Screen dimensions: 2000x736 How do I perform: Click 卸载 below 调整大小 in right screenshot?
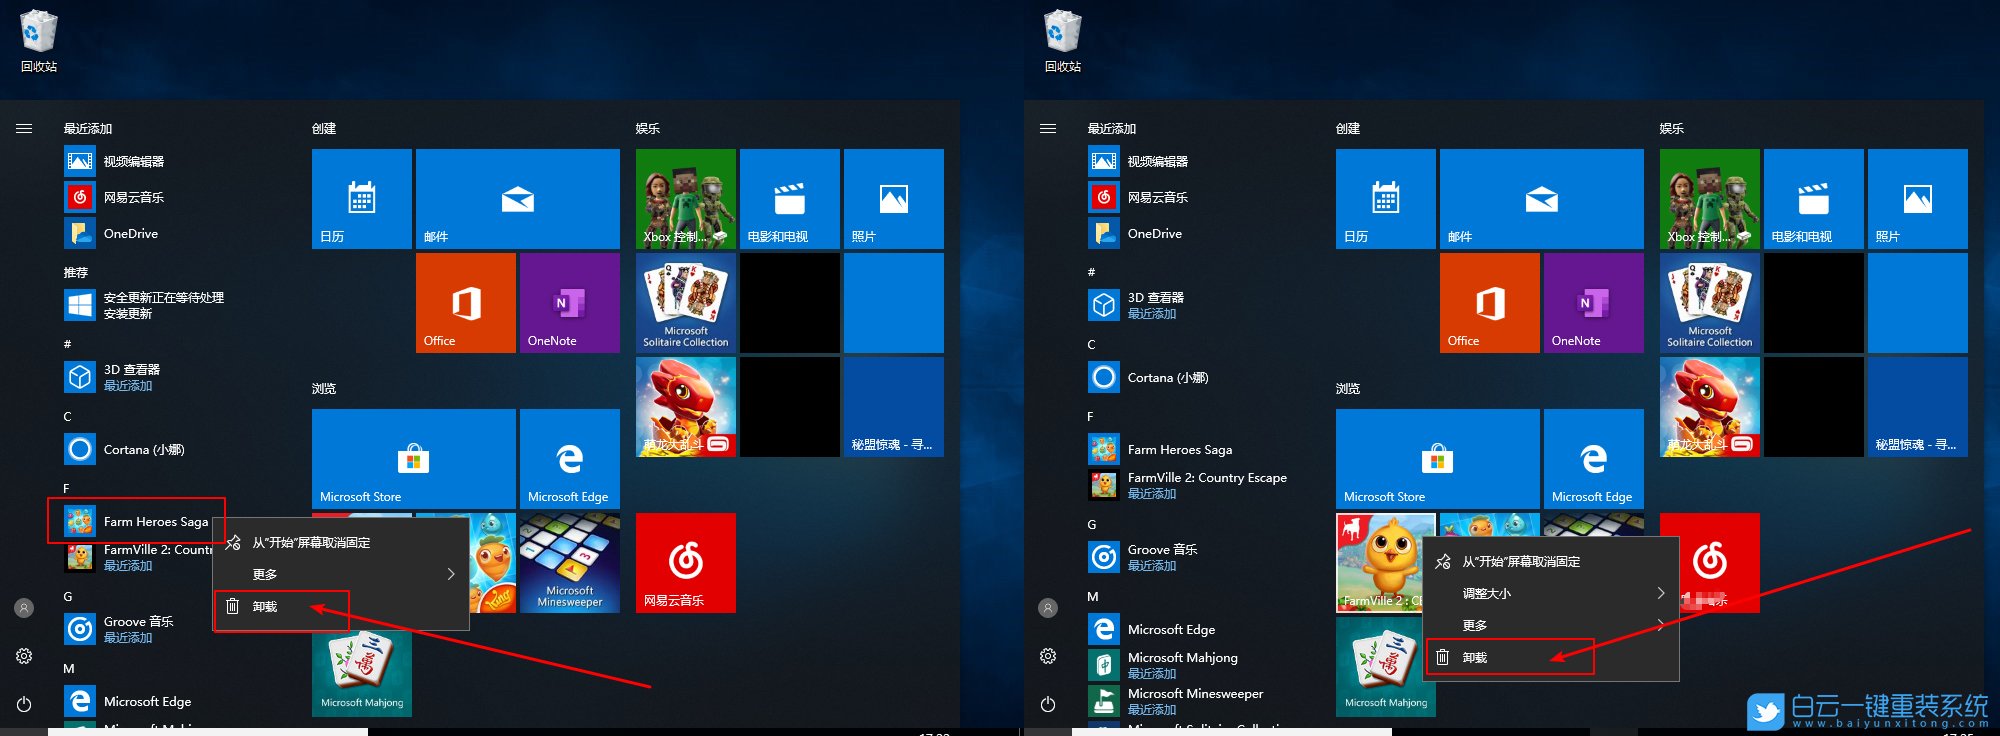point(1552,657)
